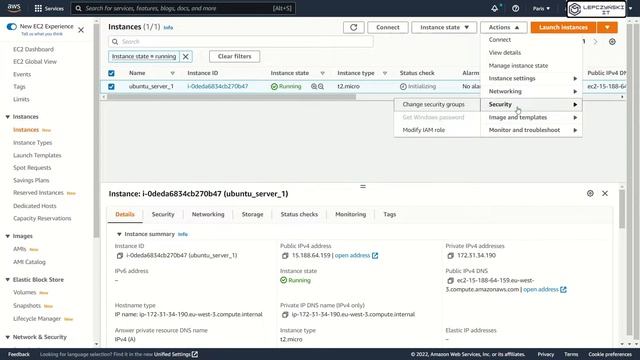The height and width of the screenshot is (360, 640).
Task: Copy the Public IPv4 address
Action: click(x=285, y=256)
